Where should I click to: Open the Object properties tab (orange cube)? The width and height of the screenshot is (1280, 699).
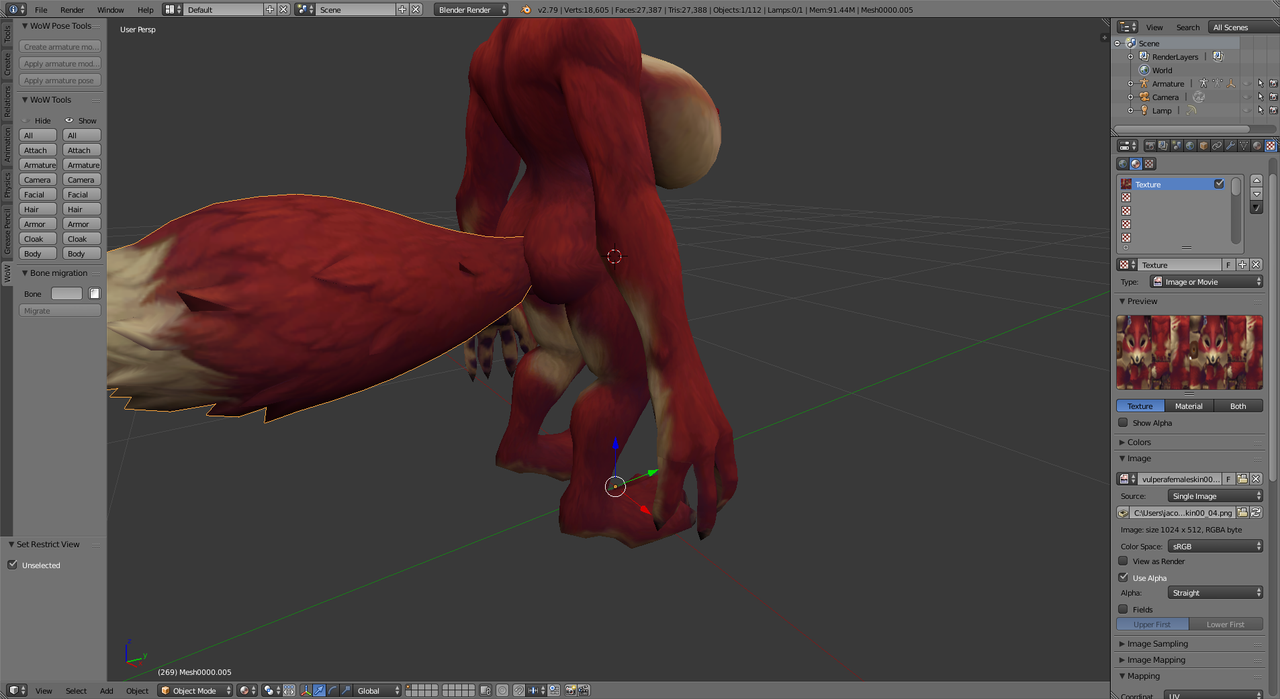coord(1204,145)
